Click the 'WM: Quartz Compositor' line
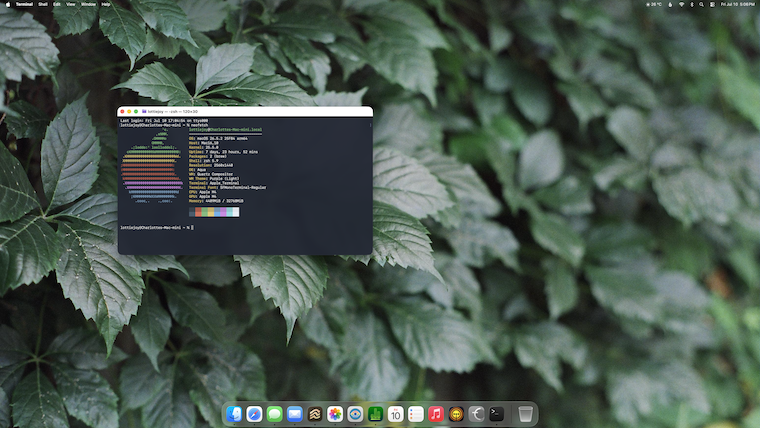The width and height of the screenshot is (760, 428). (211, 174)
